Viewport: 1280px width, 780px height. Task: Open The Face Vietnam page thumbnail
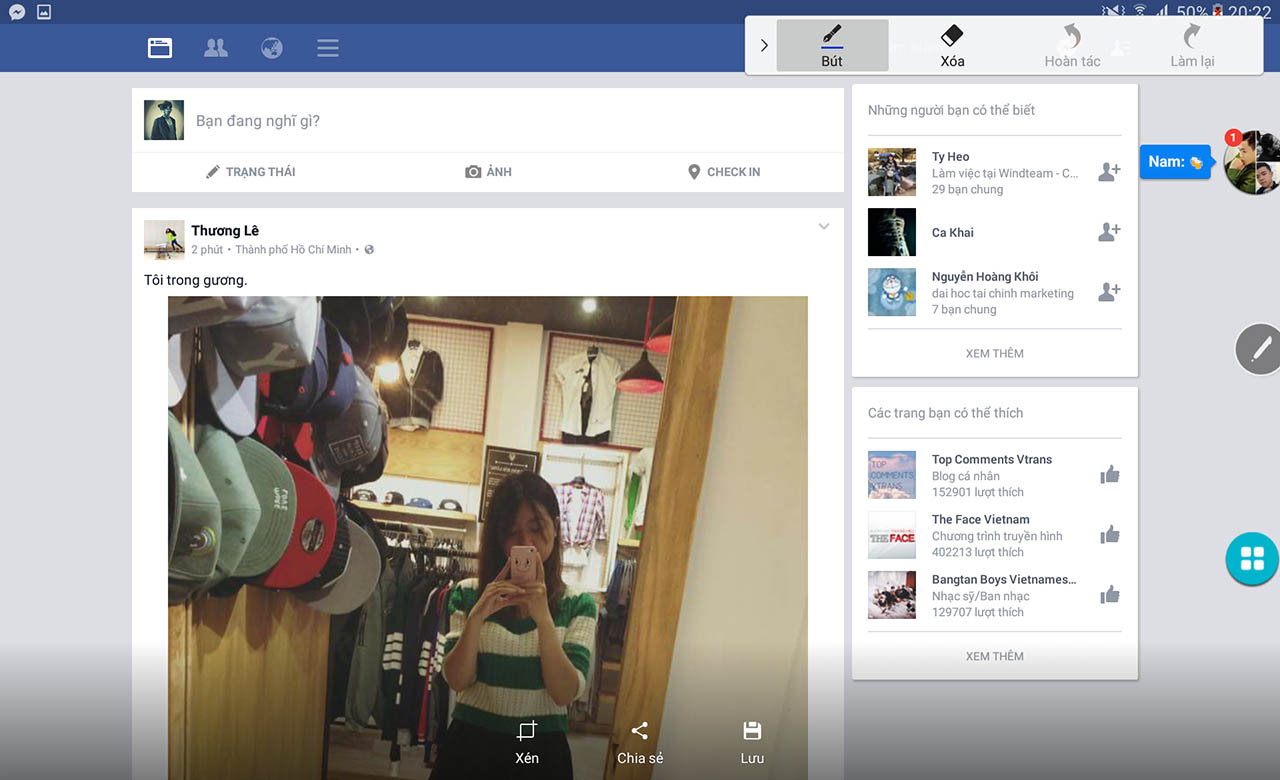click(892, 535)
